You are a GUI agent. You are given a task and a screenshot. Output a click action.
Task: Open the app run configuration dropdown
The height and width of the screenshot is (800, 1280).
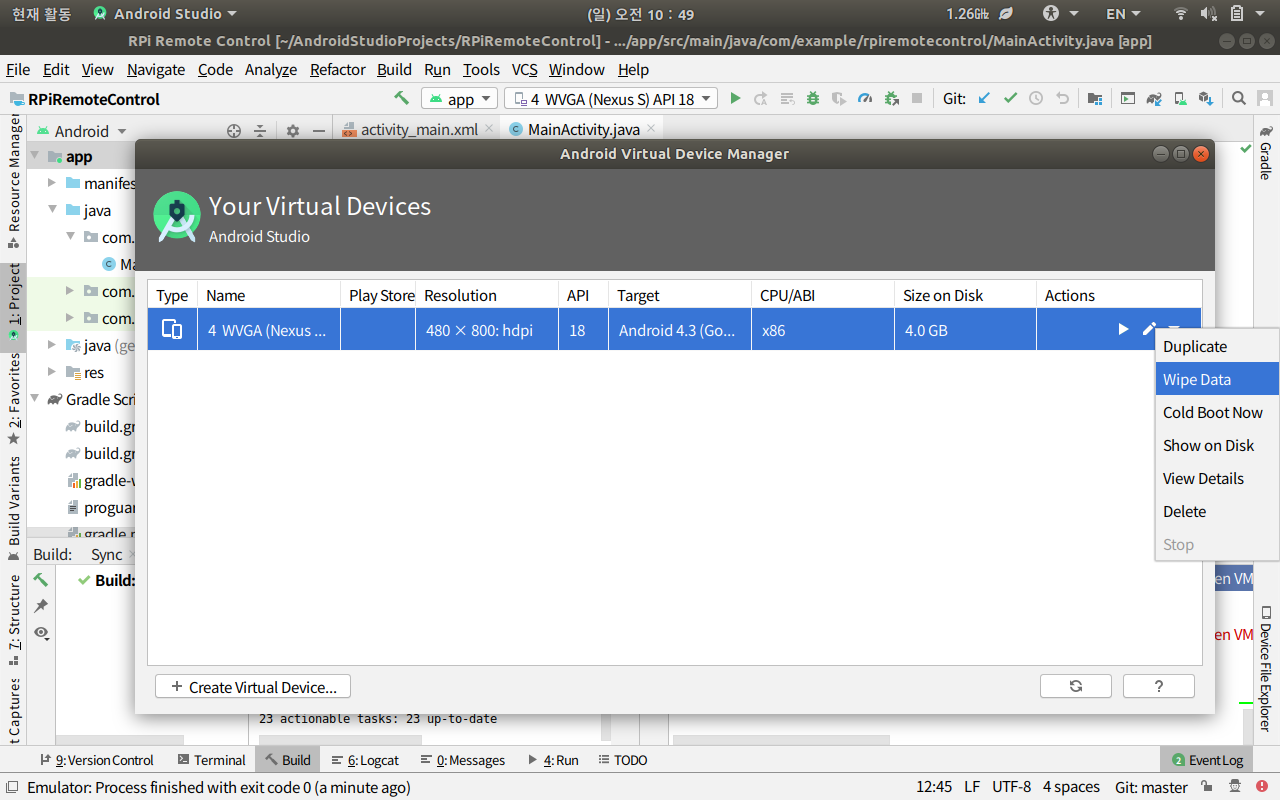(x=459, y=98)
